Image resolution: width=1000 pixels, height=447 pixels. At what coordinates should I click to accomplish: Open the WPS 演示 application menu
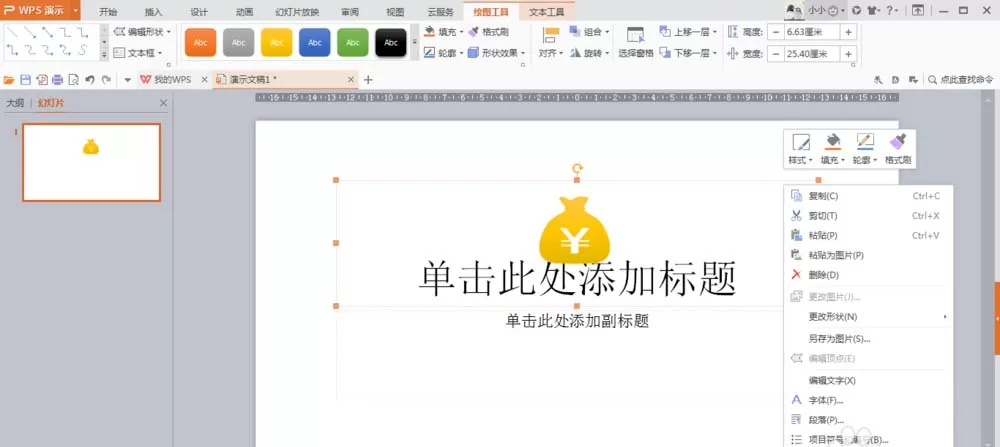(41, 10)
